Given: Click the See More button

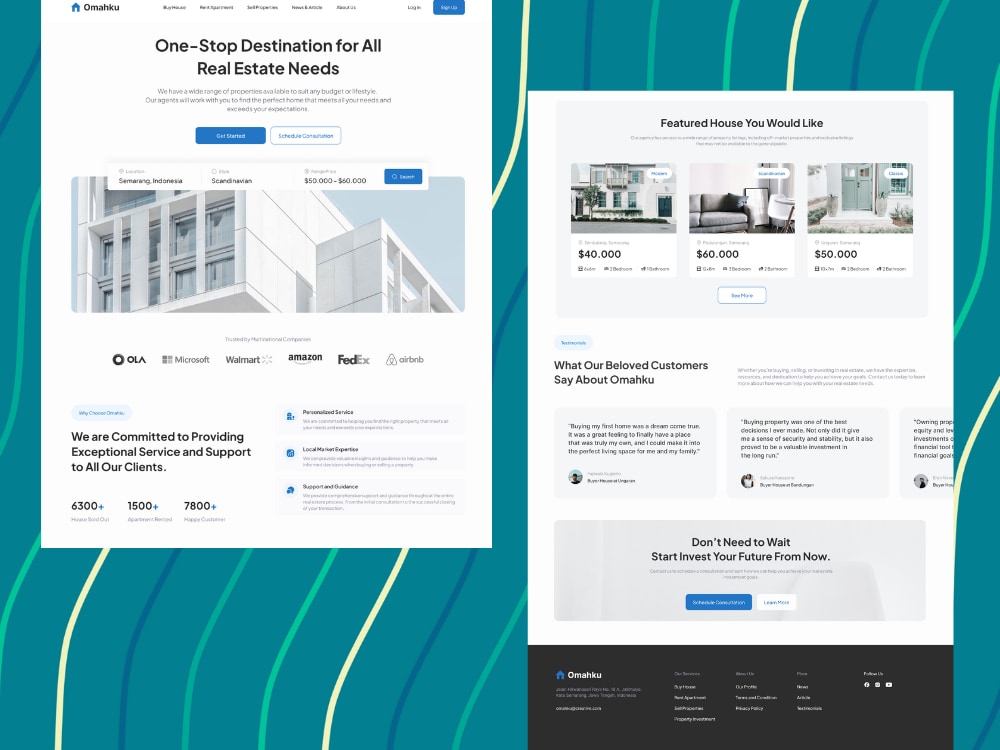Looking at the screenshot, I should coord(742,295).
